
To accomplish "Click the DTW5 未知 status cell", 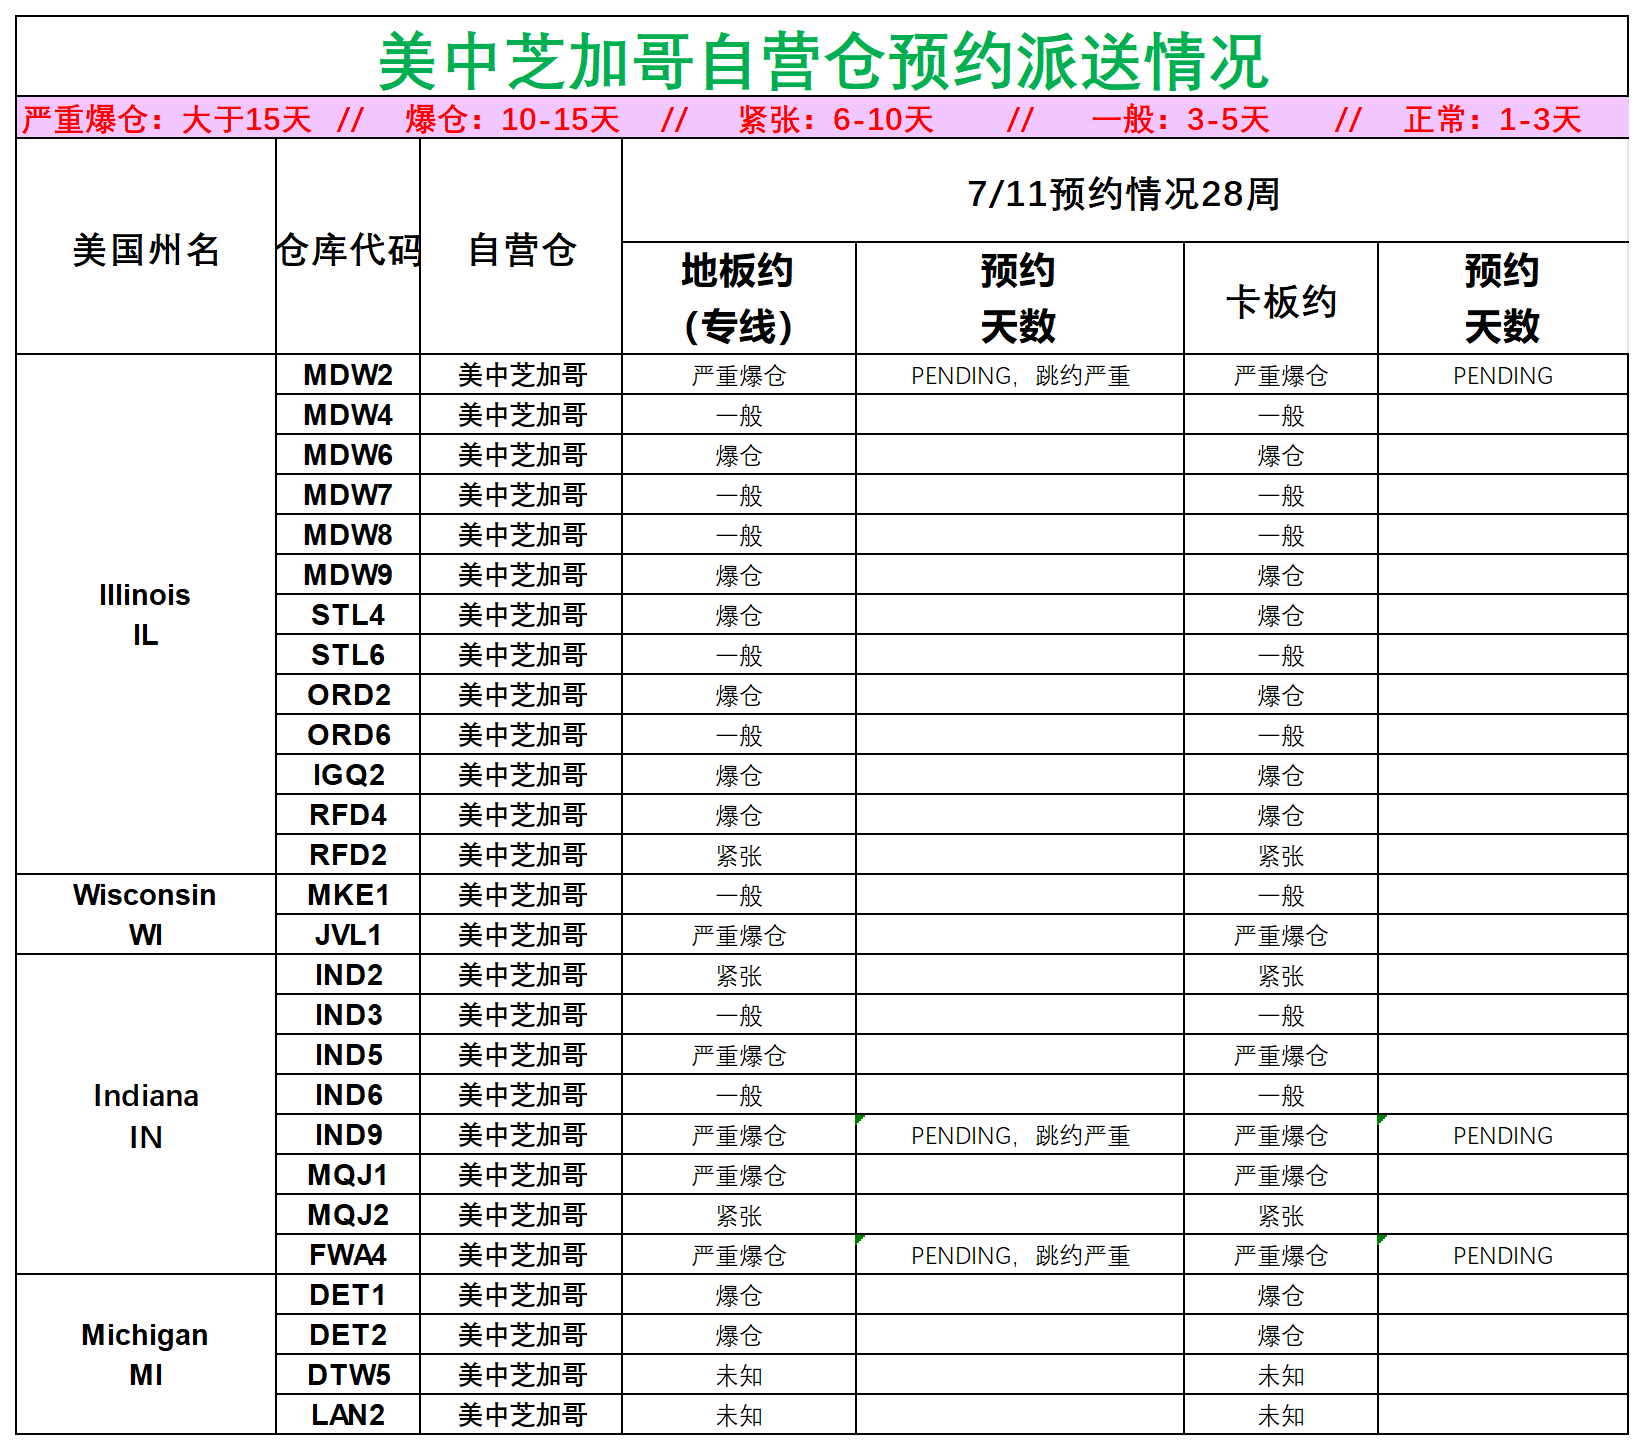I will point(738,1374).
